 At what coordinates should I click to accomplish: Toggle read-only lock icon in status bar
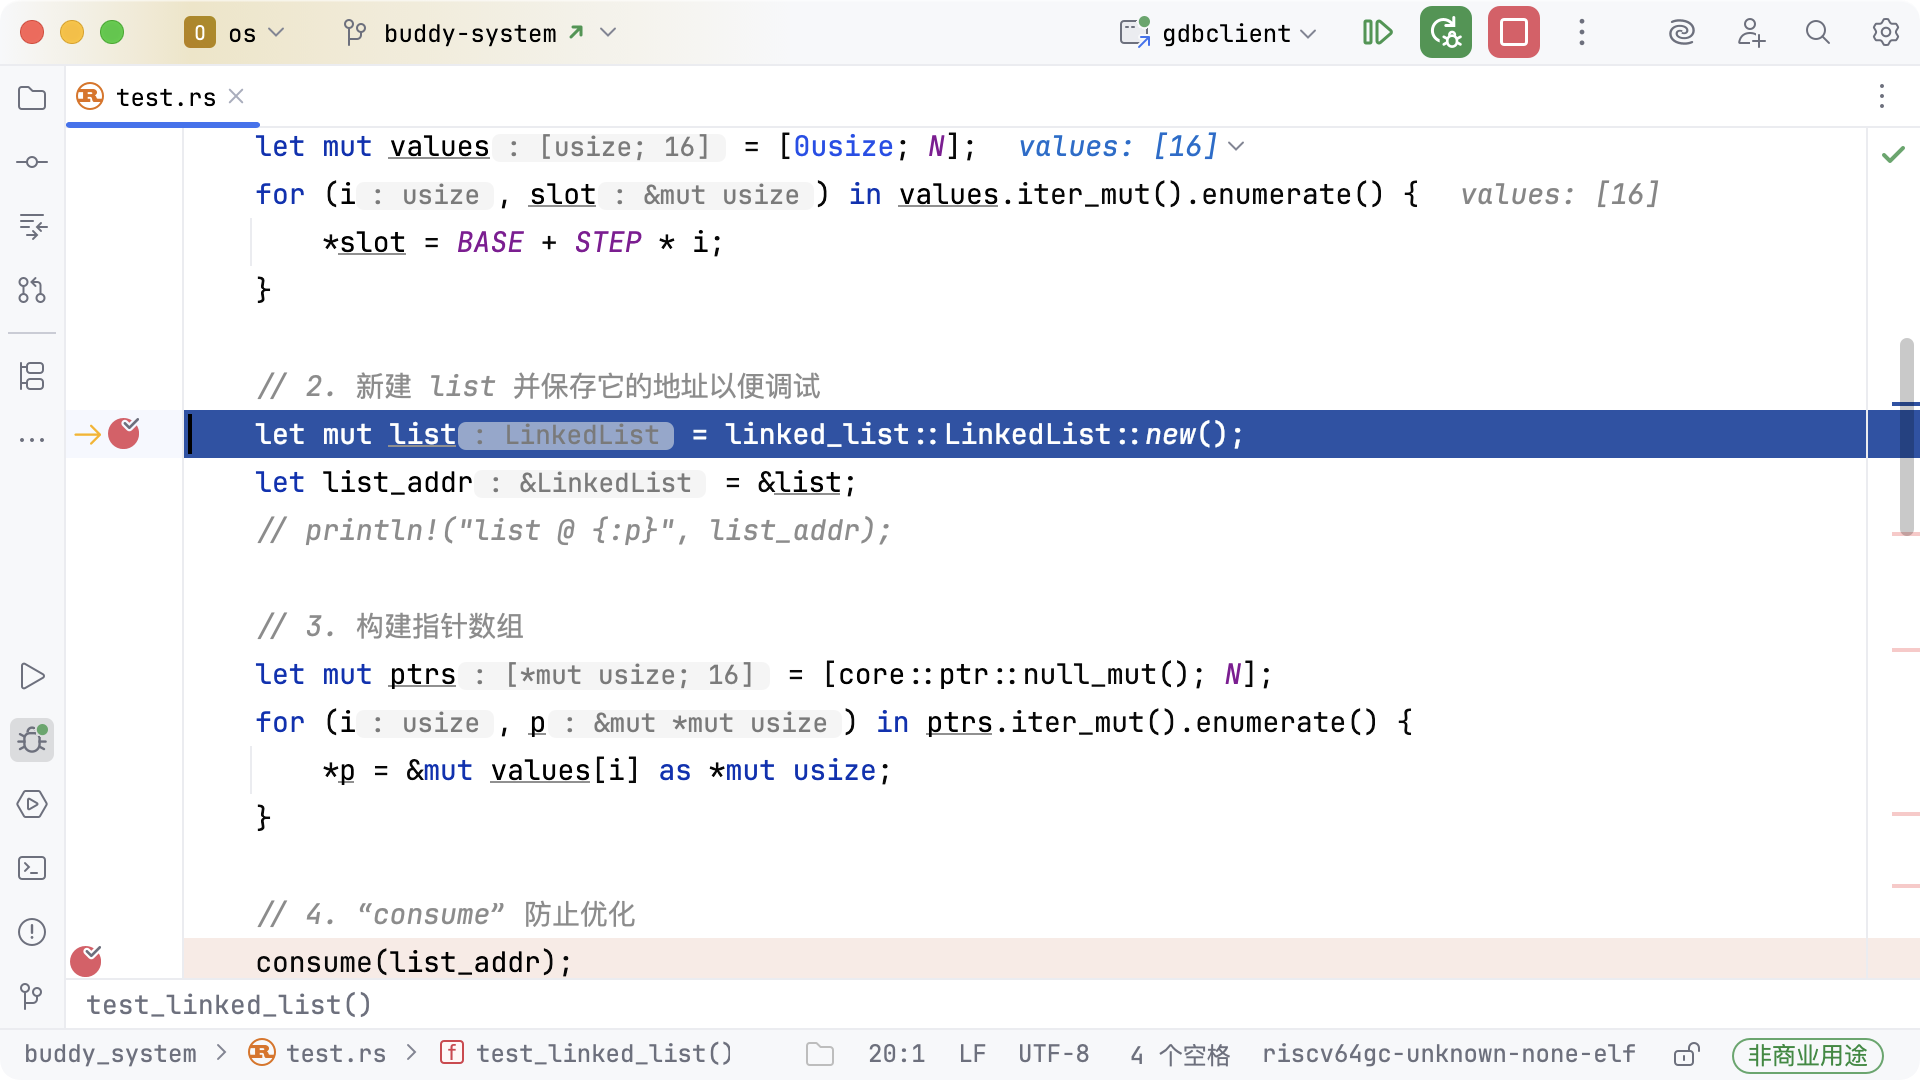(x=1686, y=1054)
